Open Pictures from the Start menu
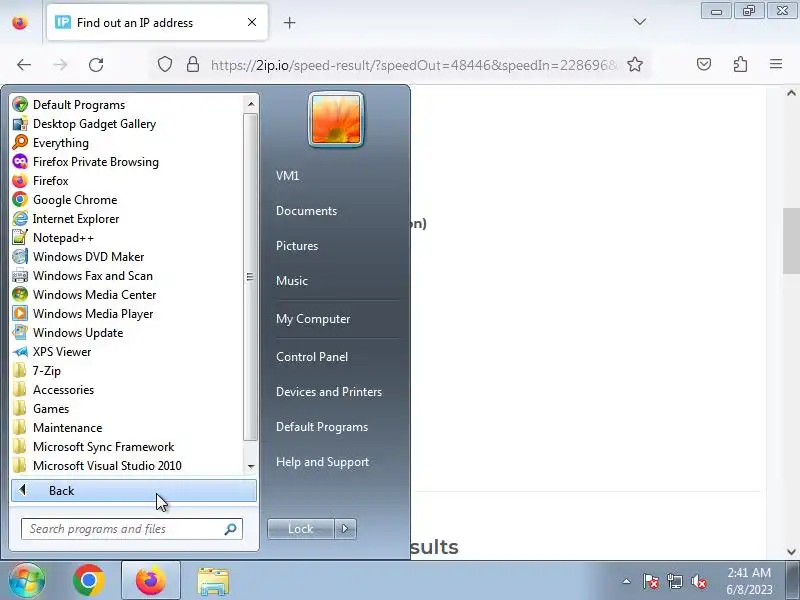This screenshot has width=800, height=600. click(x=297, y=246)
